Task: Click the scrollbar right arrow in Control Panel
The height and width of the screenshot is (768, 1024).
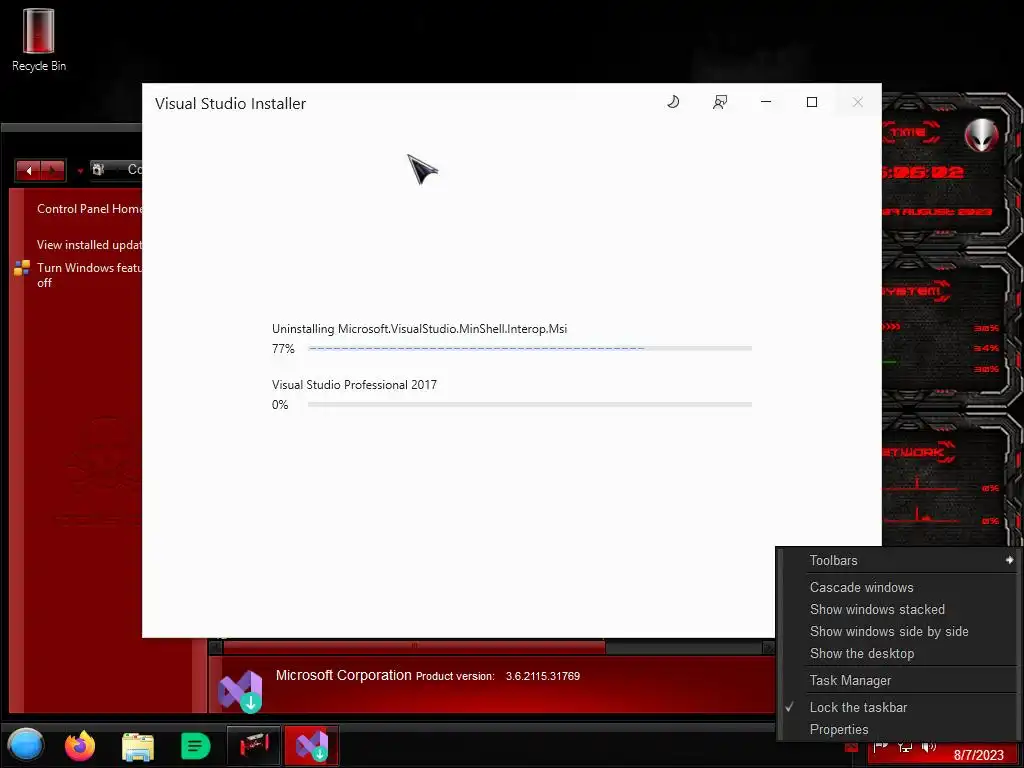Action: click(x=769, y=647)
